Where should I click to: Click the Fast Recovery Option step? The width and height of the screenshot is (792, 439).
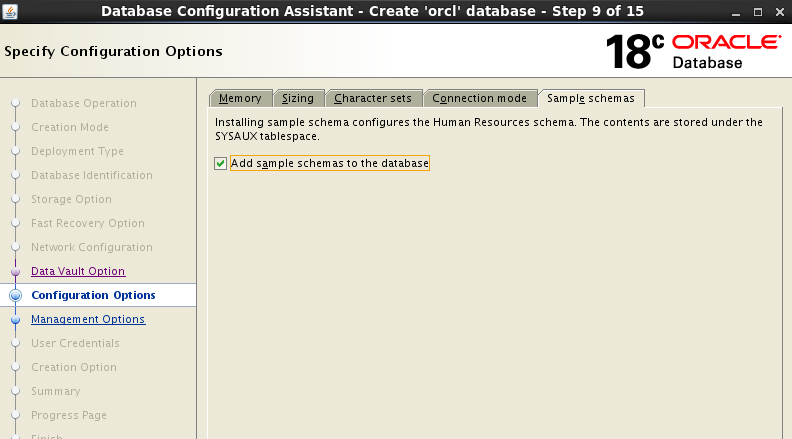click(88, 223)
